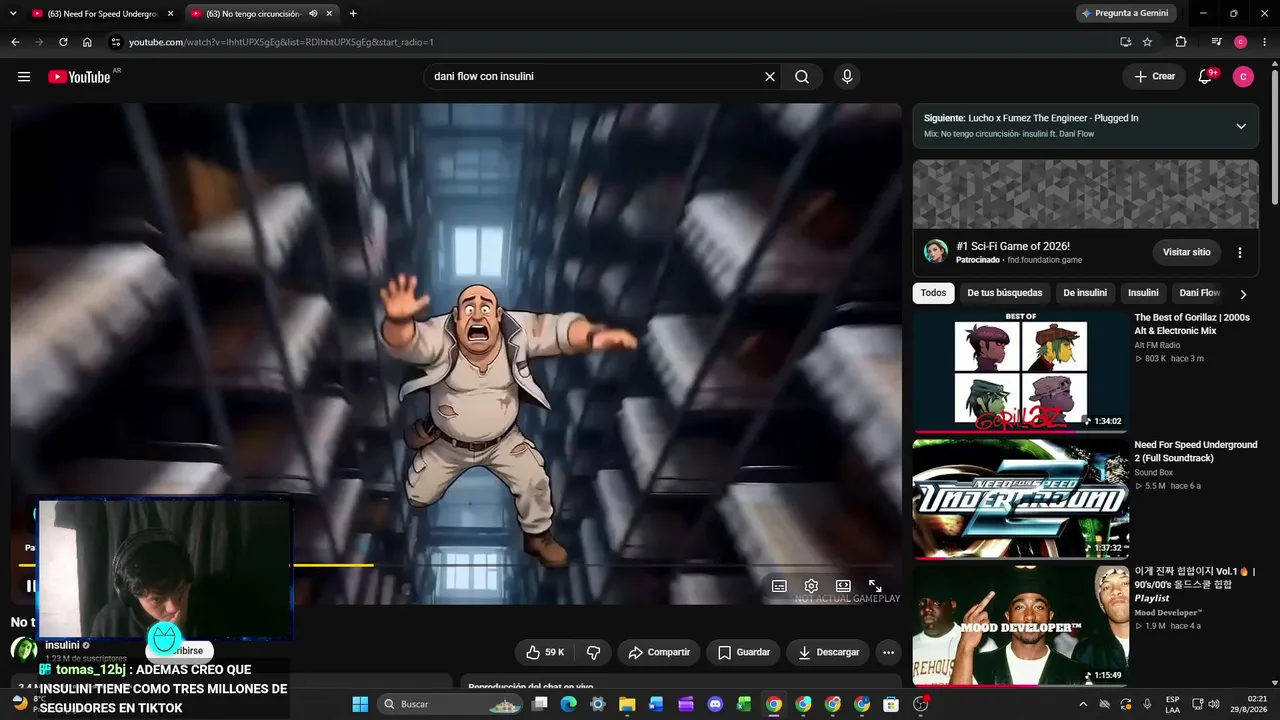1280x720 pixels.
Task: Open Best of Gorillaz video thumbnail
Action: [1021, 371]
